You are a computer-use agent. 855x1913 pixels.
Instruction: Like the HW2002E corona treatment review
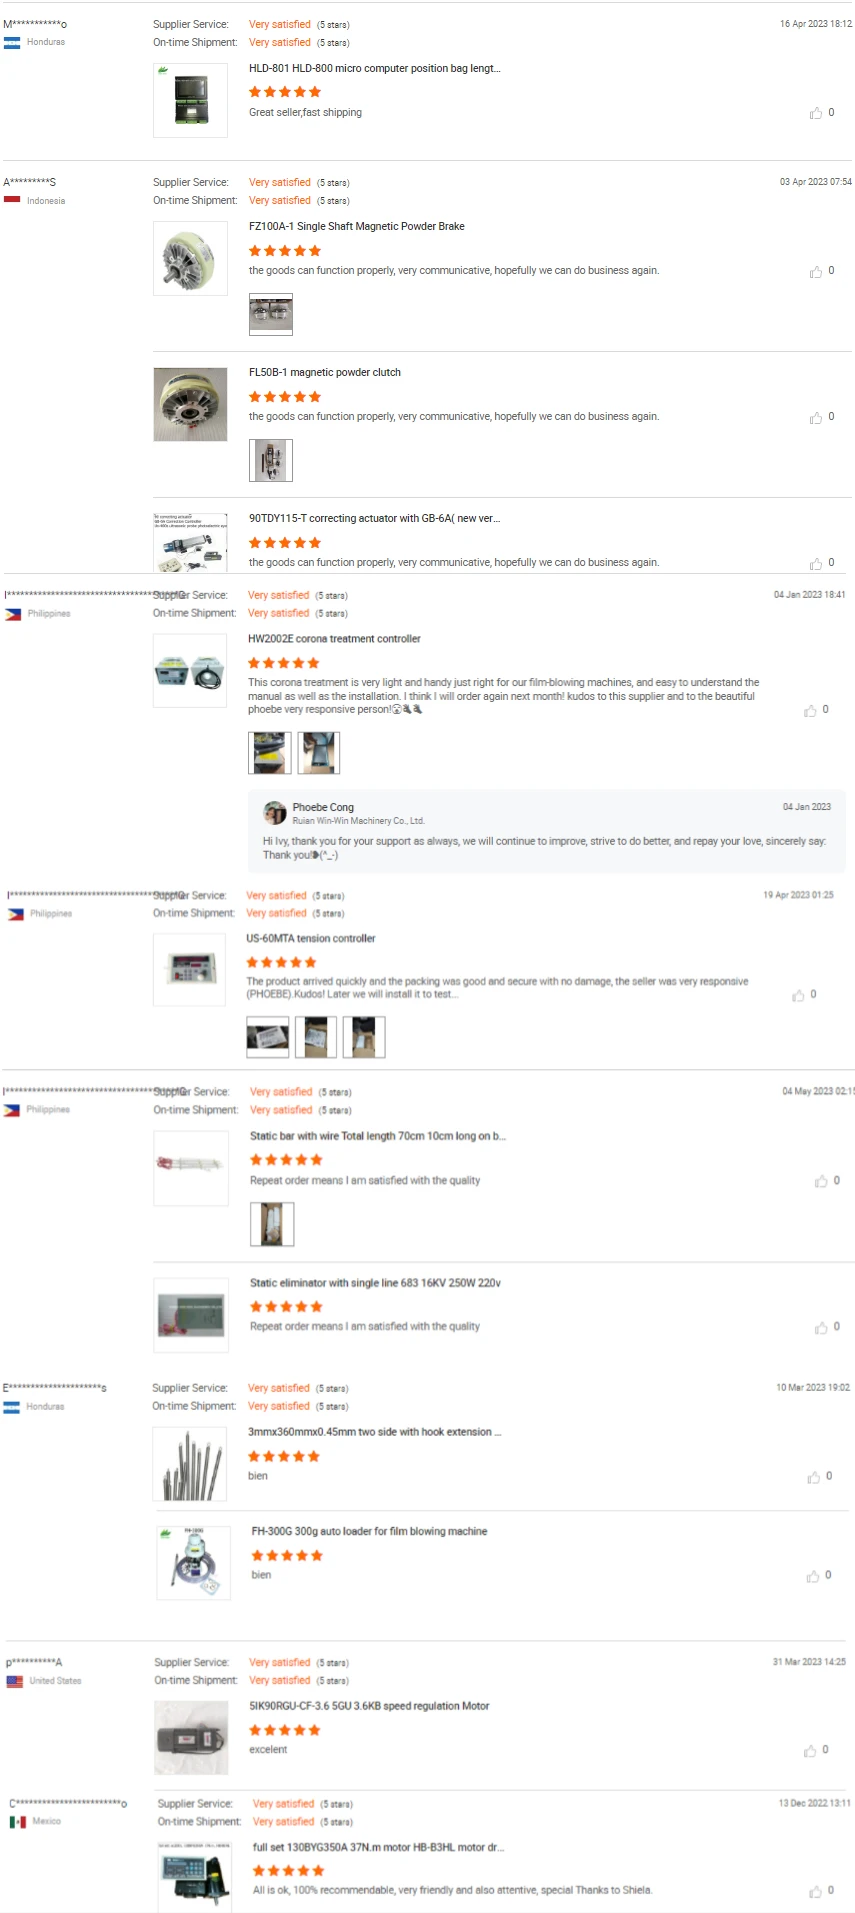tap(810, 710)
